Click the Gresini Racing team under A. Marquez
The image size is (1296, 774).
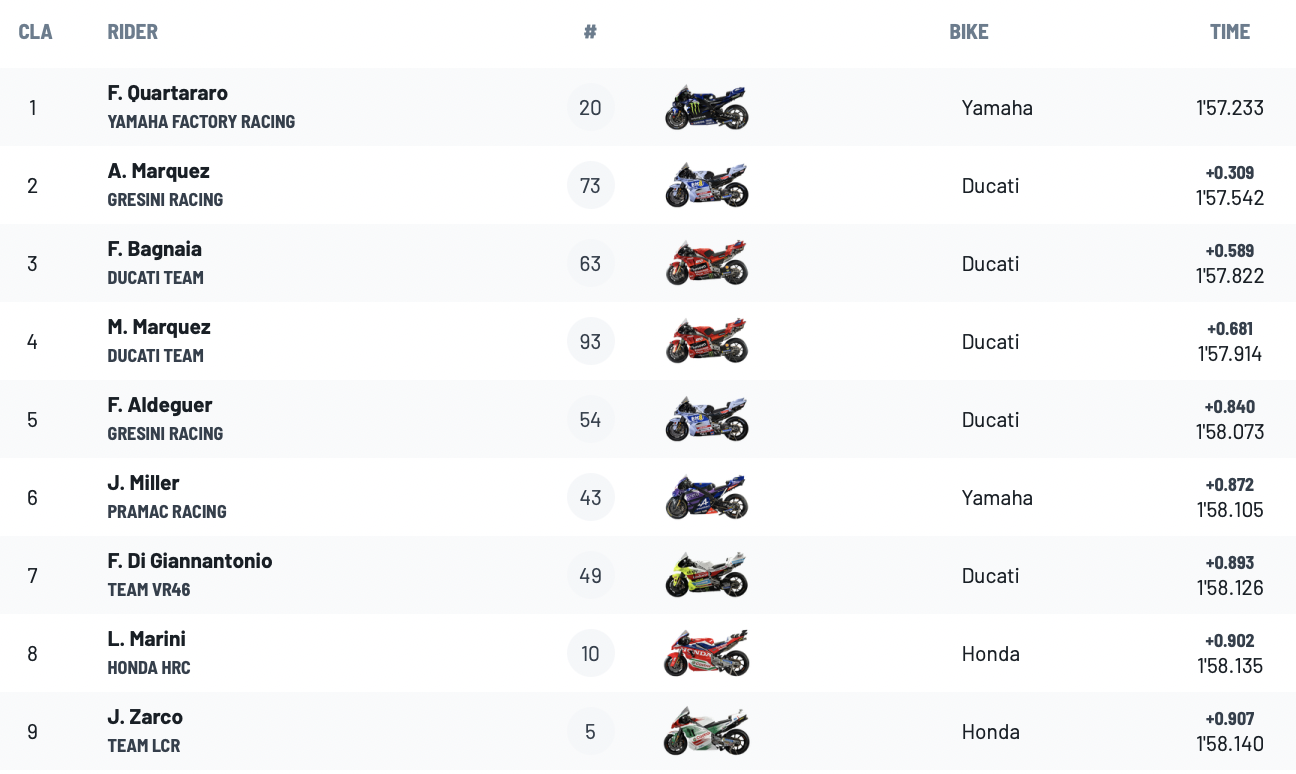(x=165, y=199)
